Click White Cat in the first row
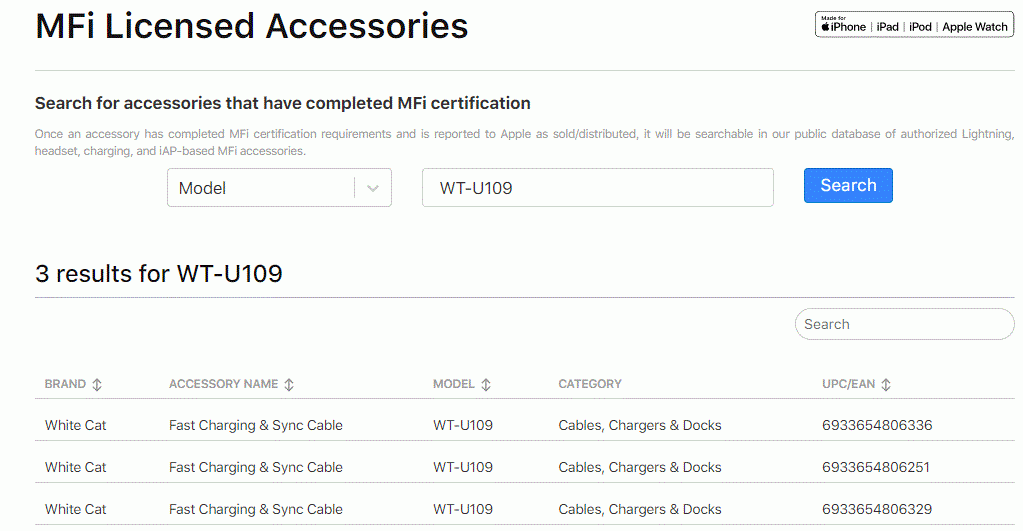 tap(76, 425)
